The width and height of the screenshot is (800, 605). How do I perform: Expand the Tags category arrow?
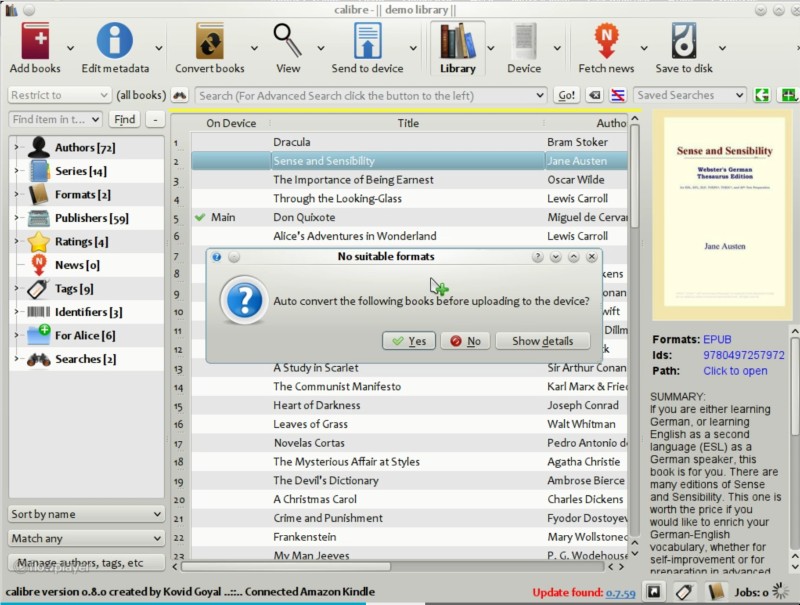pos(16,288)
